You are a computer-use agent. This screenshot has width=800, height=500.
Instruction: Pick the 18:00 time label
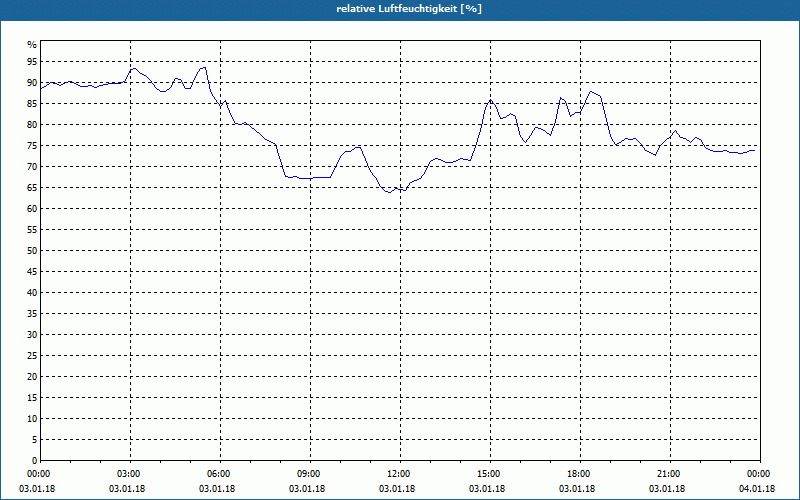(x=580, y=474)
